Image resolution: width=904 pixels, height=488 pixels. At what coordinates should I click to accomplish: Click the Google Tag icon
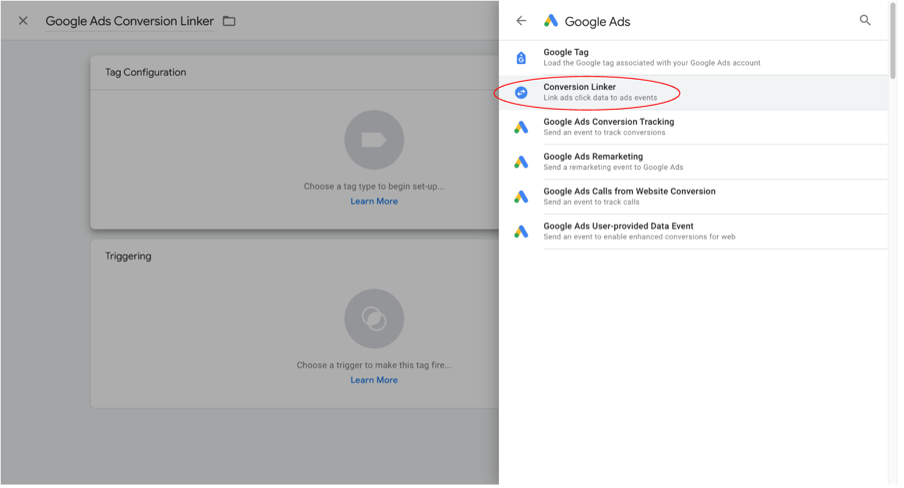click(521, 58)
